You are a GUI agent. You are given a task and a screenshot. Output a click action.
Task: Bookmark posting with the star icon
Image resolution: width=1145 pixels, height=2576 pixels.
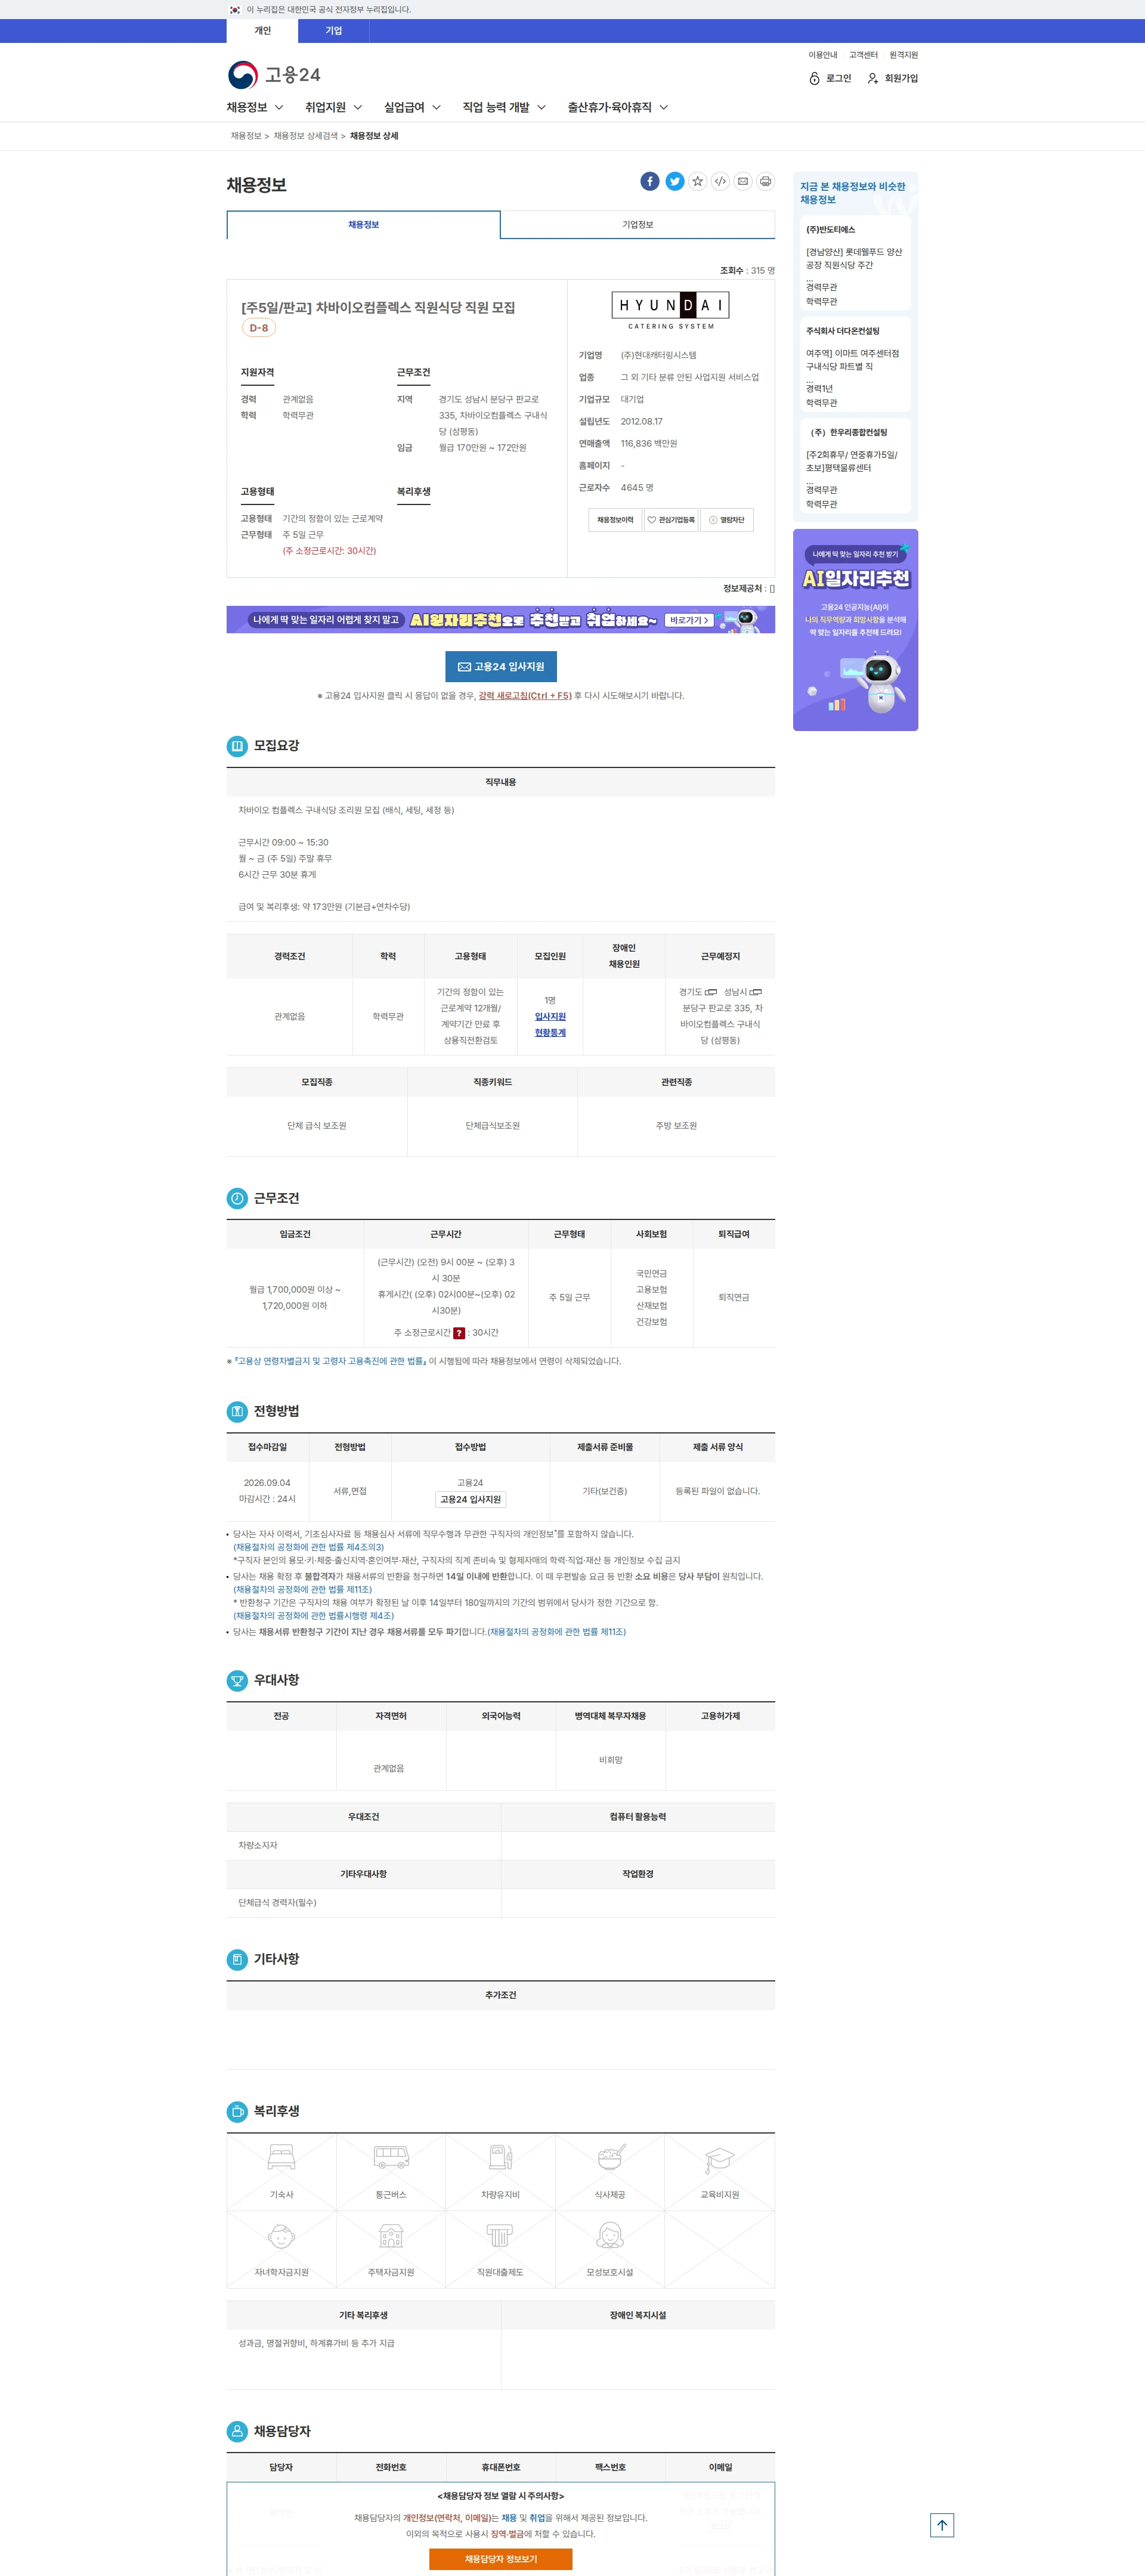click(x=698, y=181)
